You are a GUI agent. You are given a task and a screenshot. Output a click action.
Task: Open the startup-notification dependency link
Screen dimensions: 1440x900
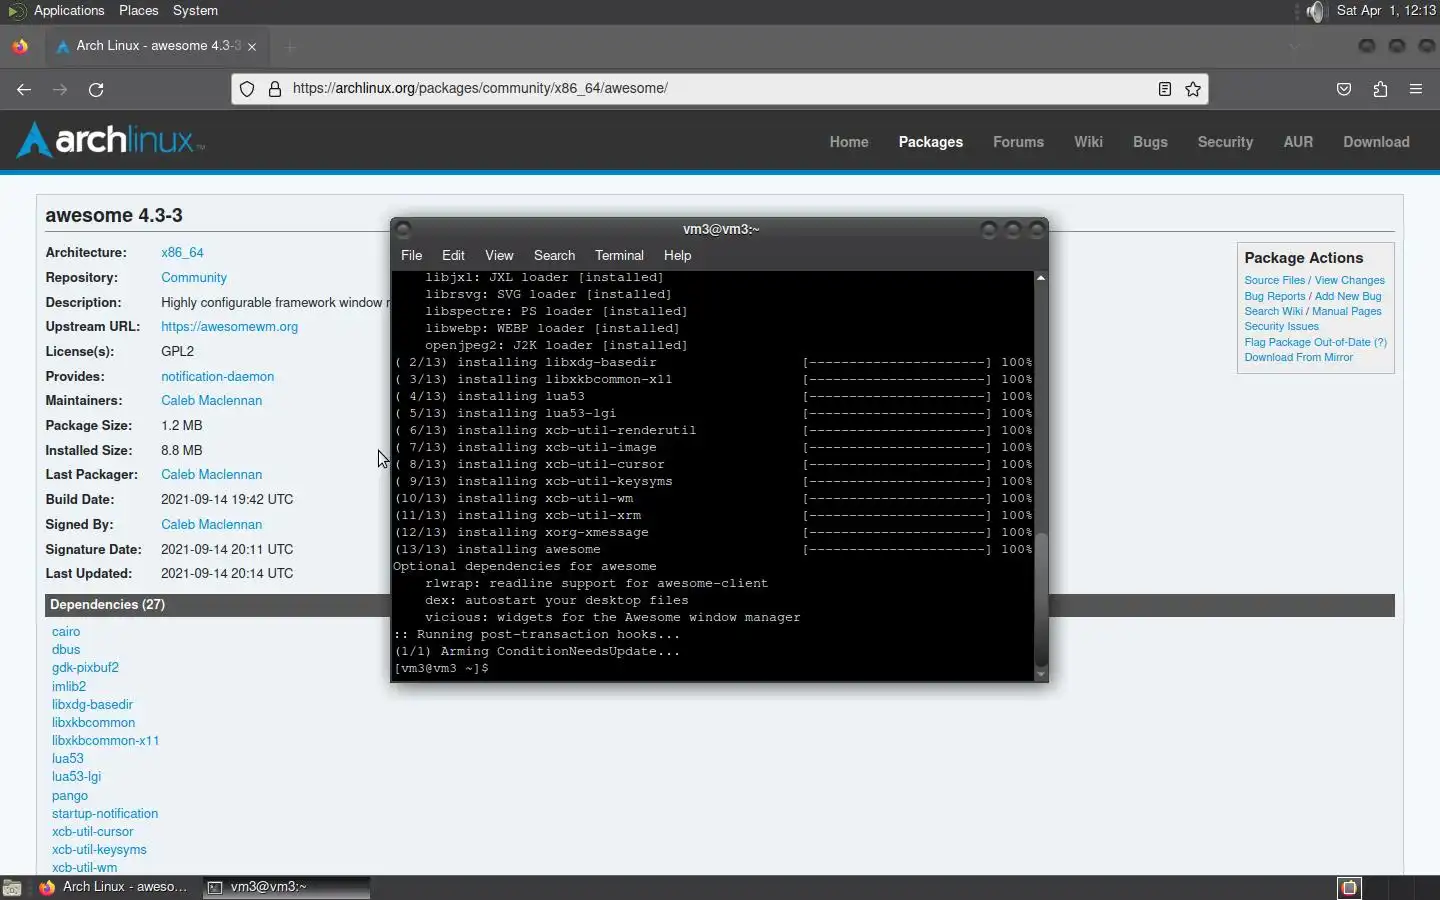104,814
